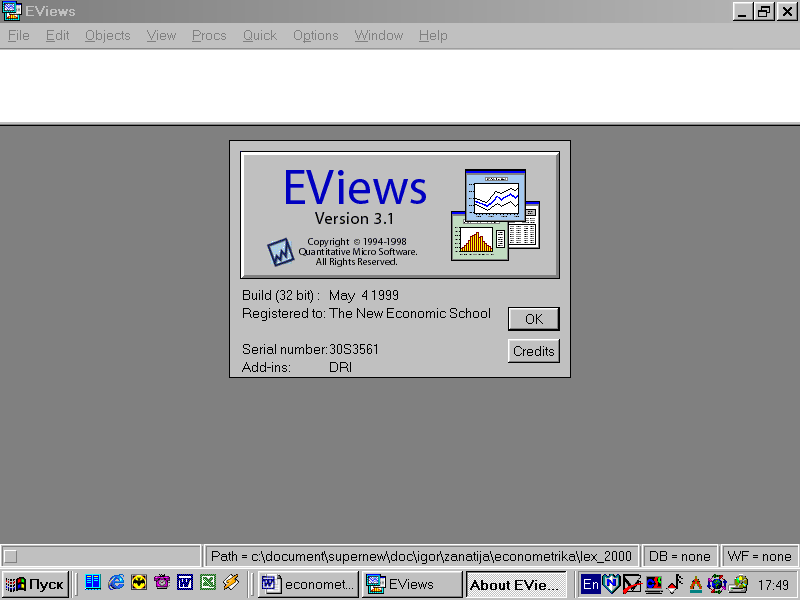Screen dimensions: 800x600
Task: Click the chart windows illustration in About dialog
Action: [x=495, y=215]
